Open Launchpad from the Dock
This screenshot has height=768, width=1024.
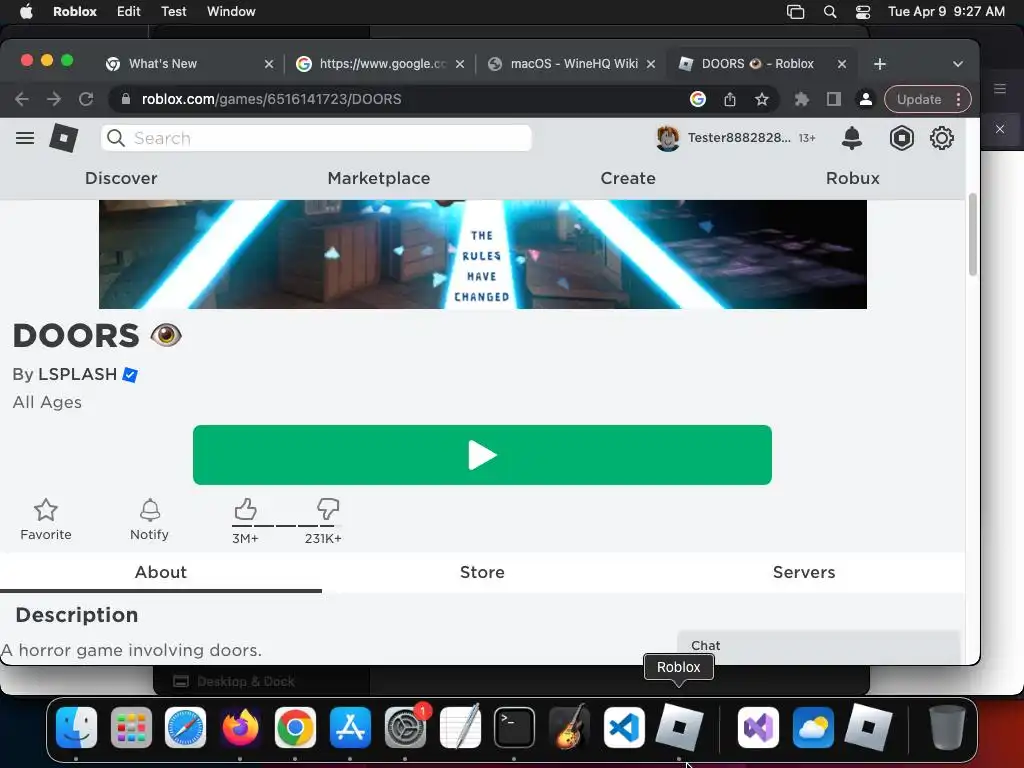click(x=131, y=728)
